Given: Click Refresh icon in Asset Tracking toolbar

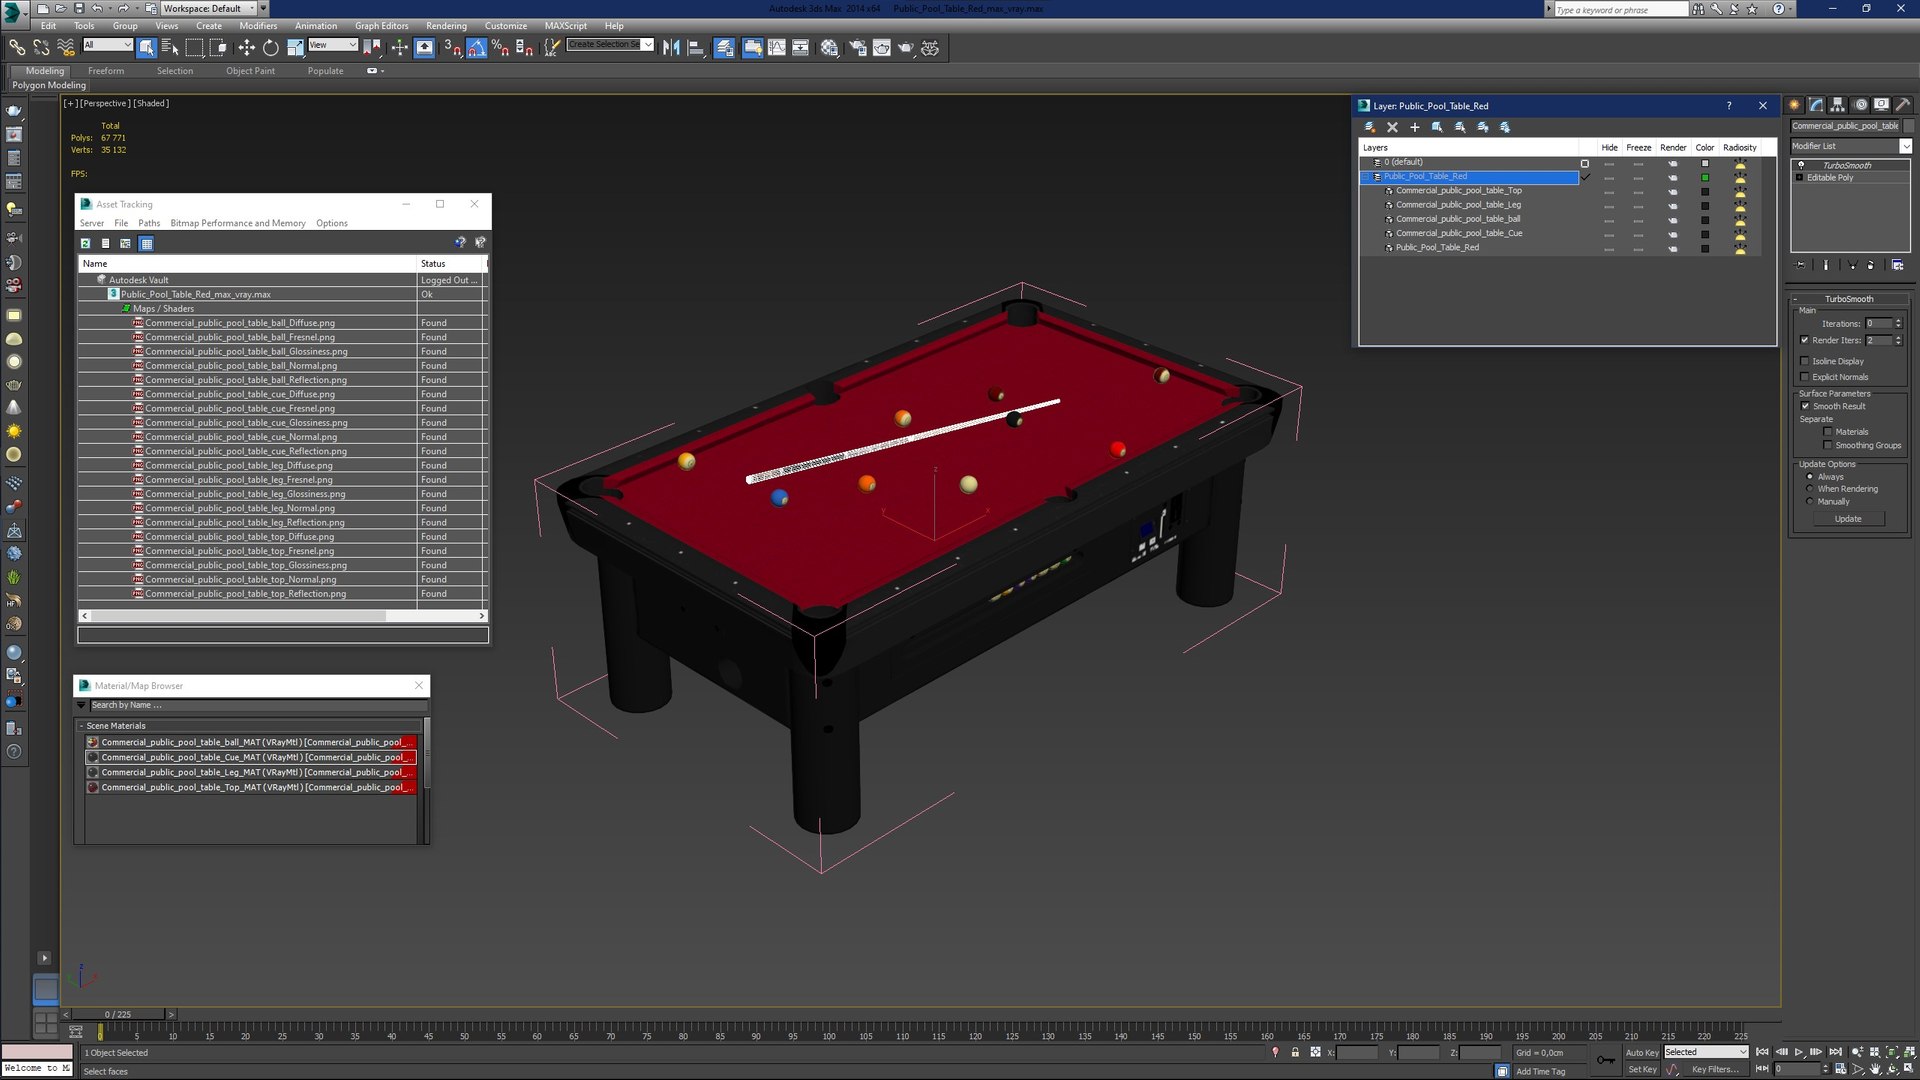Looking at the screenshot, I should click(86, 243).
